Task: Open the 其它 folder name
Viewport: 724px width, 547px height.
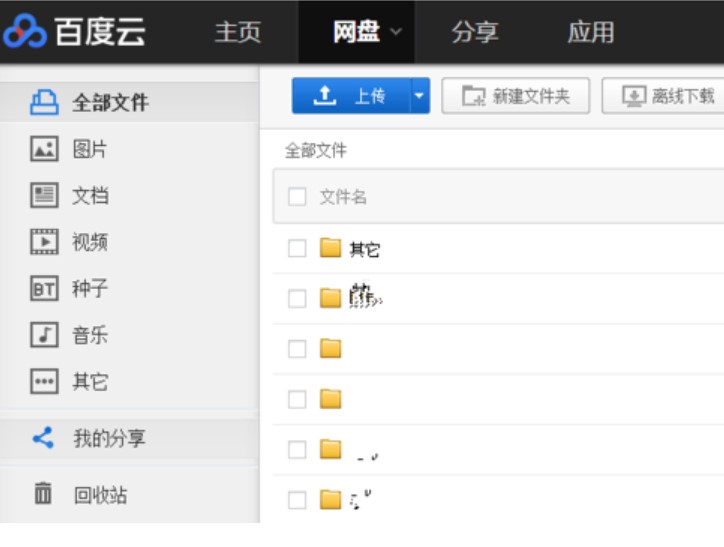Action: coord(365,250)
